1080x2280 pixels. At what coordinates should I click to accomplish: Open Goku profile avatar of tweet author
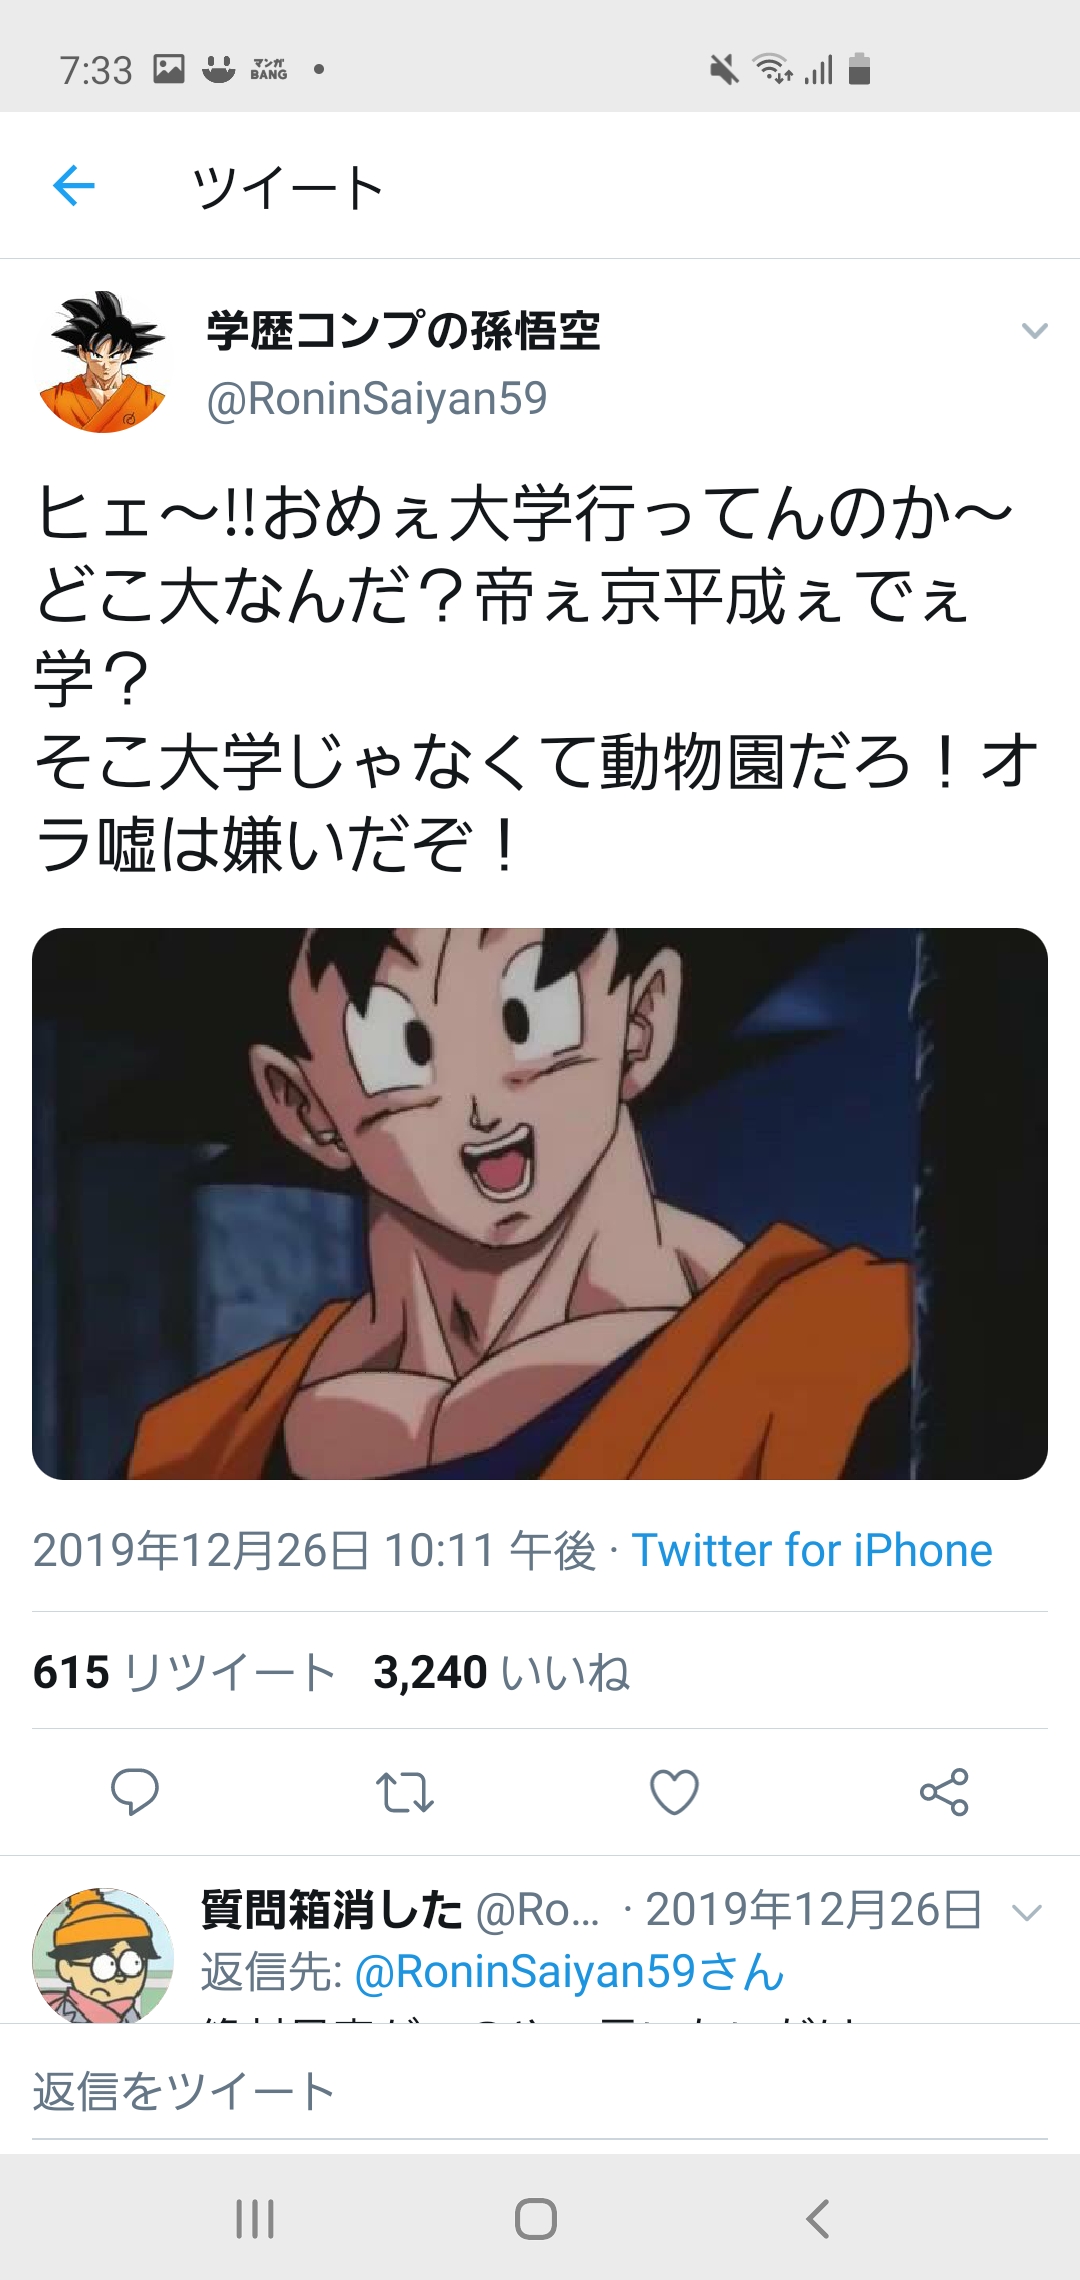click(x=102, y=362)
